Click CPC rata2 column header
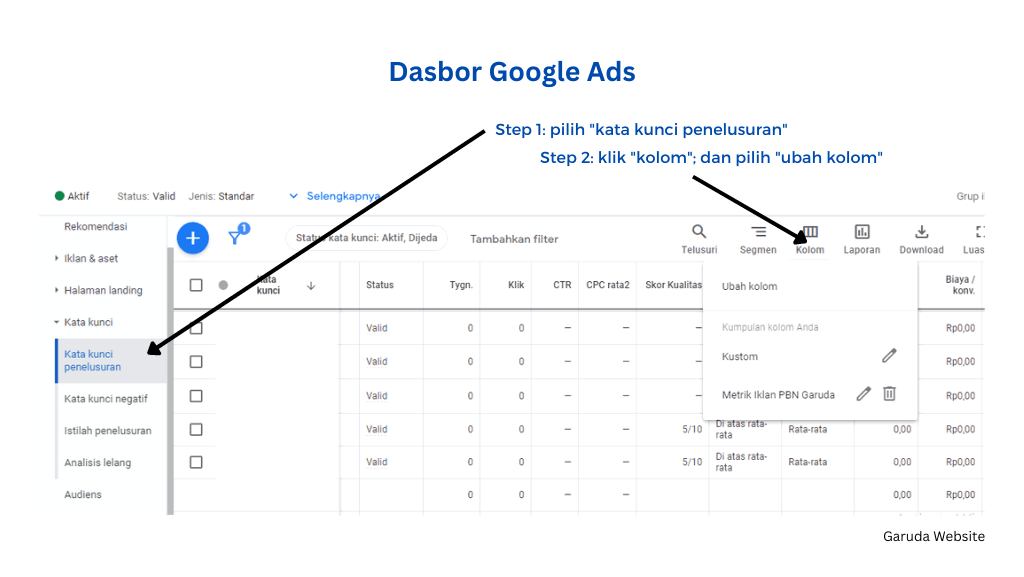Image resolution: width=1024 pixels, height=577 pixels. pos(607,285)
